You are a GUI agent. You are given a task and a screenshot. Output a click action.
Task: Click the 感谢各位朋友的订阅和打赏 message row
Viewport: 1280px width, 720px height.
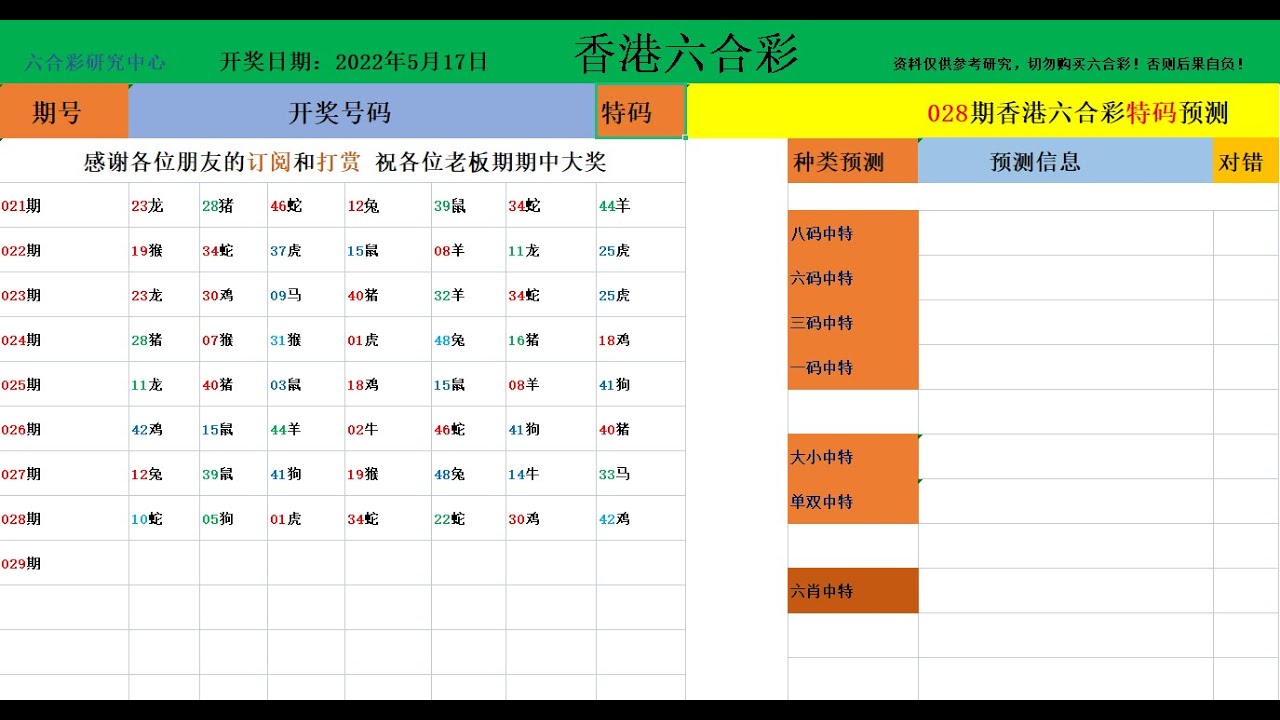(x=345, y=162)
